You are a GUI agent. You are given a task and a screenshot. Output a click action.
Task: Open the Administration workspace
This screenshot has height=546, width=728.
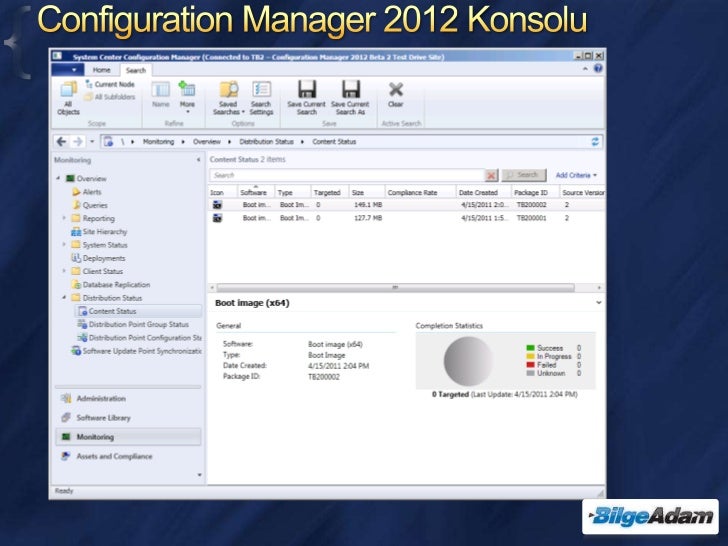(x=128, y=398)
